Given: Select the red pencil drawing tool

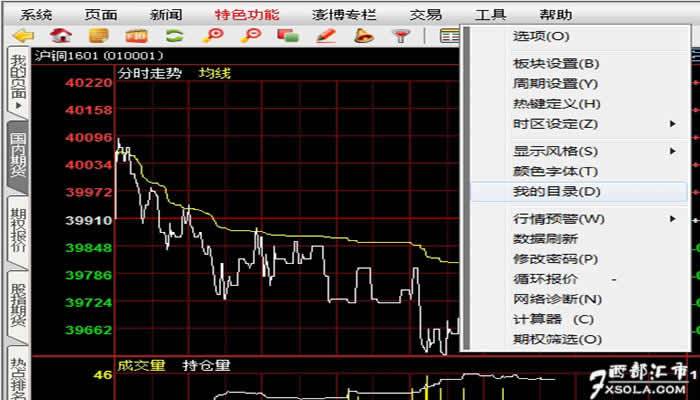Looking at the screenshot, I should [x=326, y=36].
